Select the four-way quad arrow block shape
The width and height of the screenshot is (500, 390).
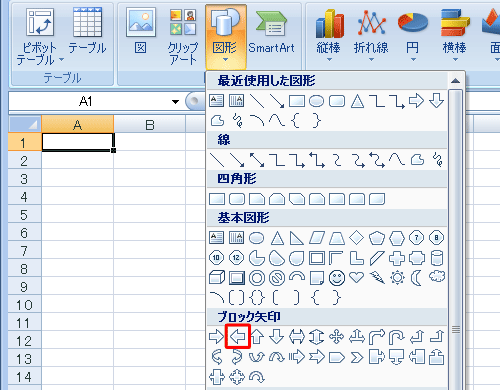[x=337, y=337]
